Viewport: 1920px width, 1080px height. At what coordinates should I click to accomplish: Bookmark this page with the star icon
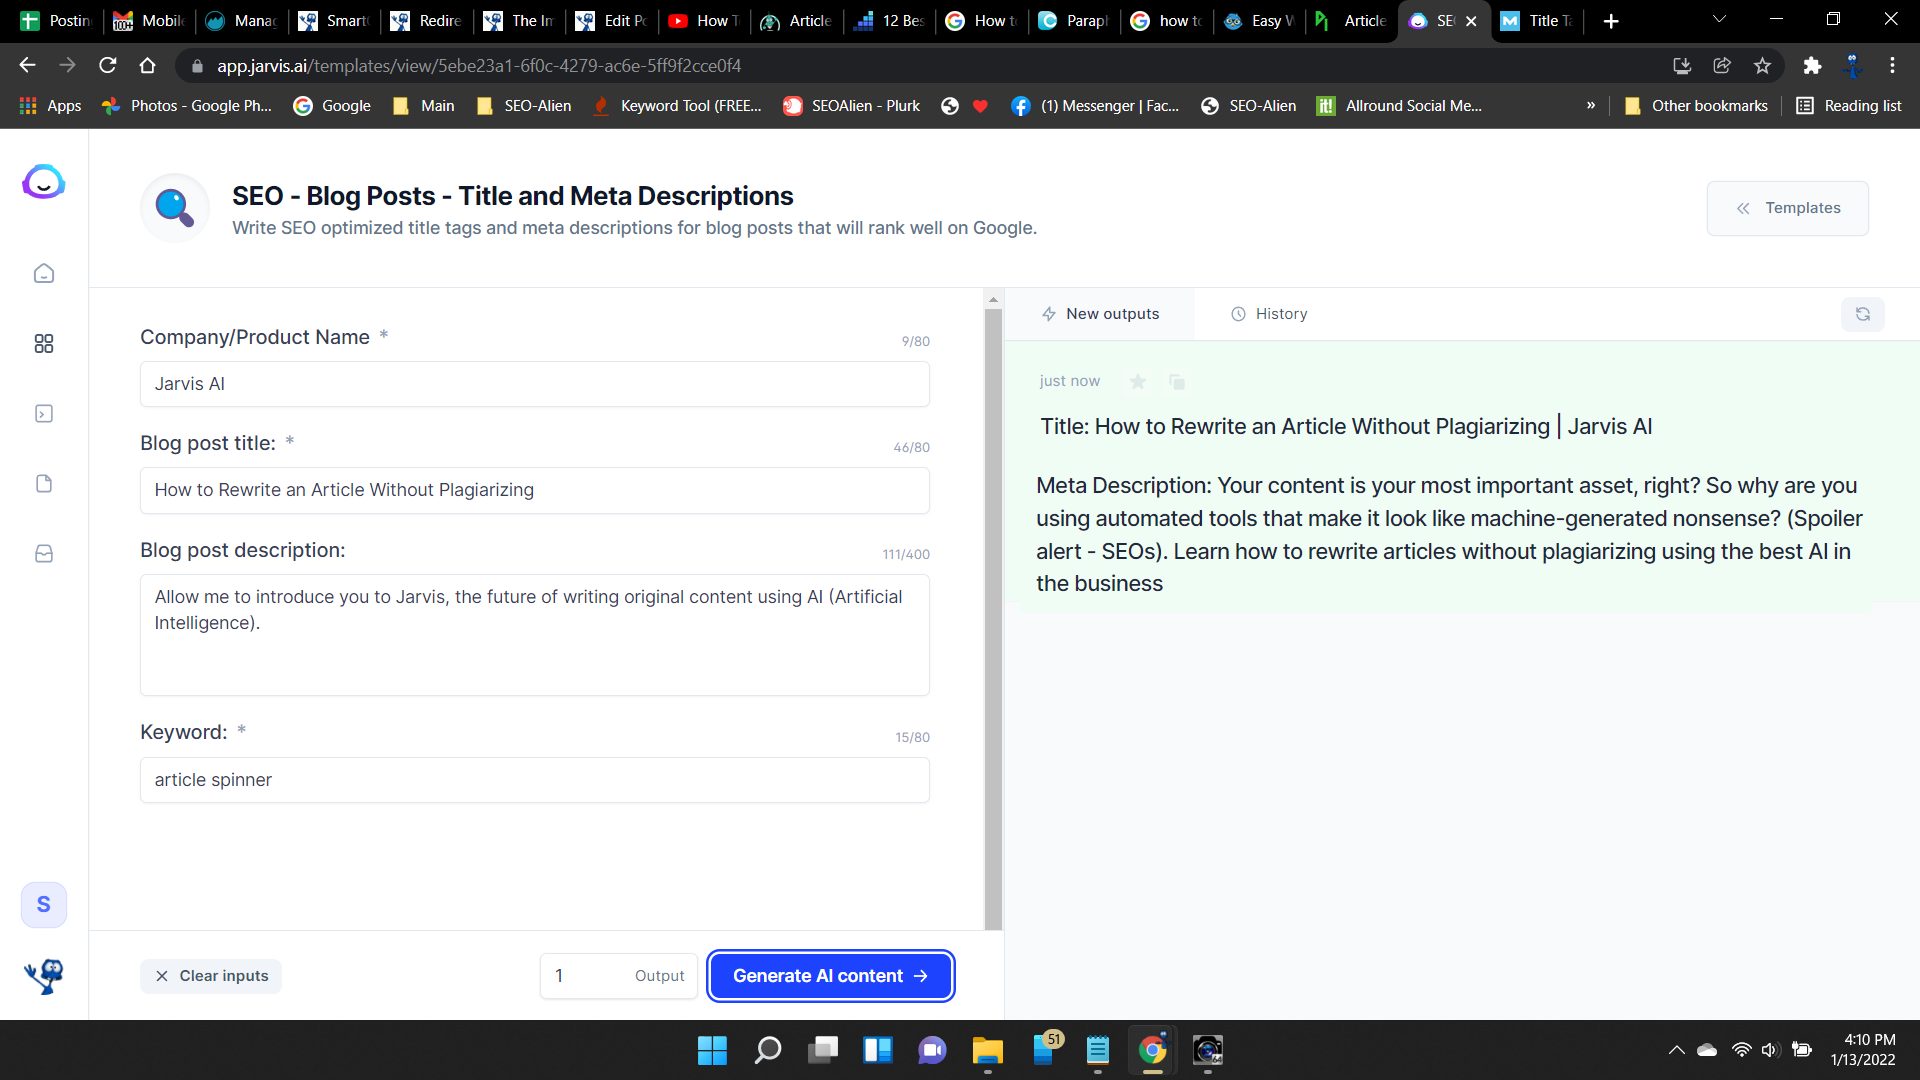point(1762,65)
